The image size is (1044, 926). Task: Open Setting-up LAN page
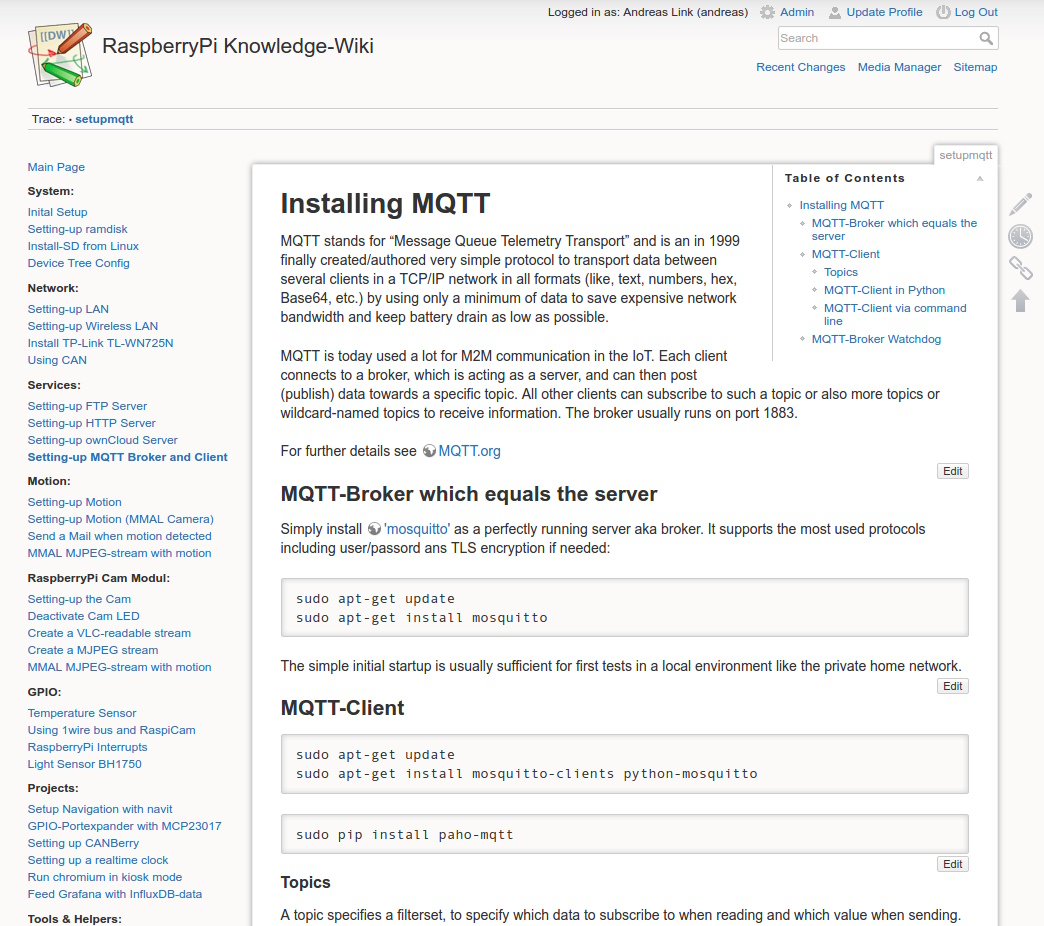[x=68, y=310]
